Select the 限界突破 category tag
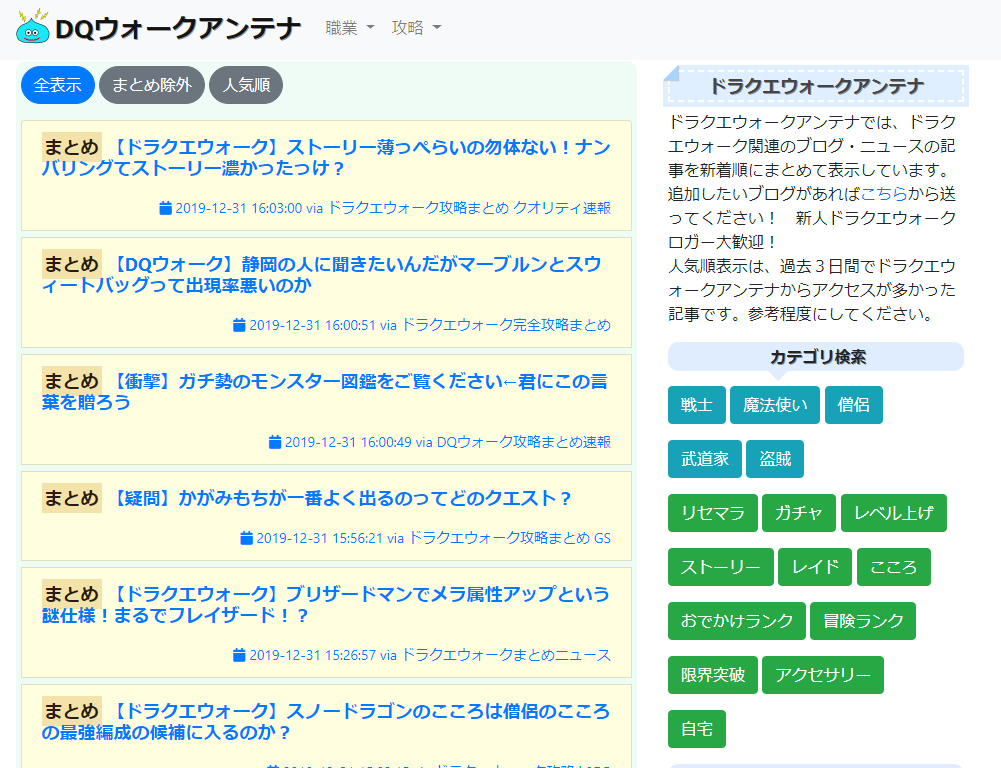1001x768 pixels. click(x=713, y=675)
